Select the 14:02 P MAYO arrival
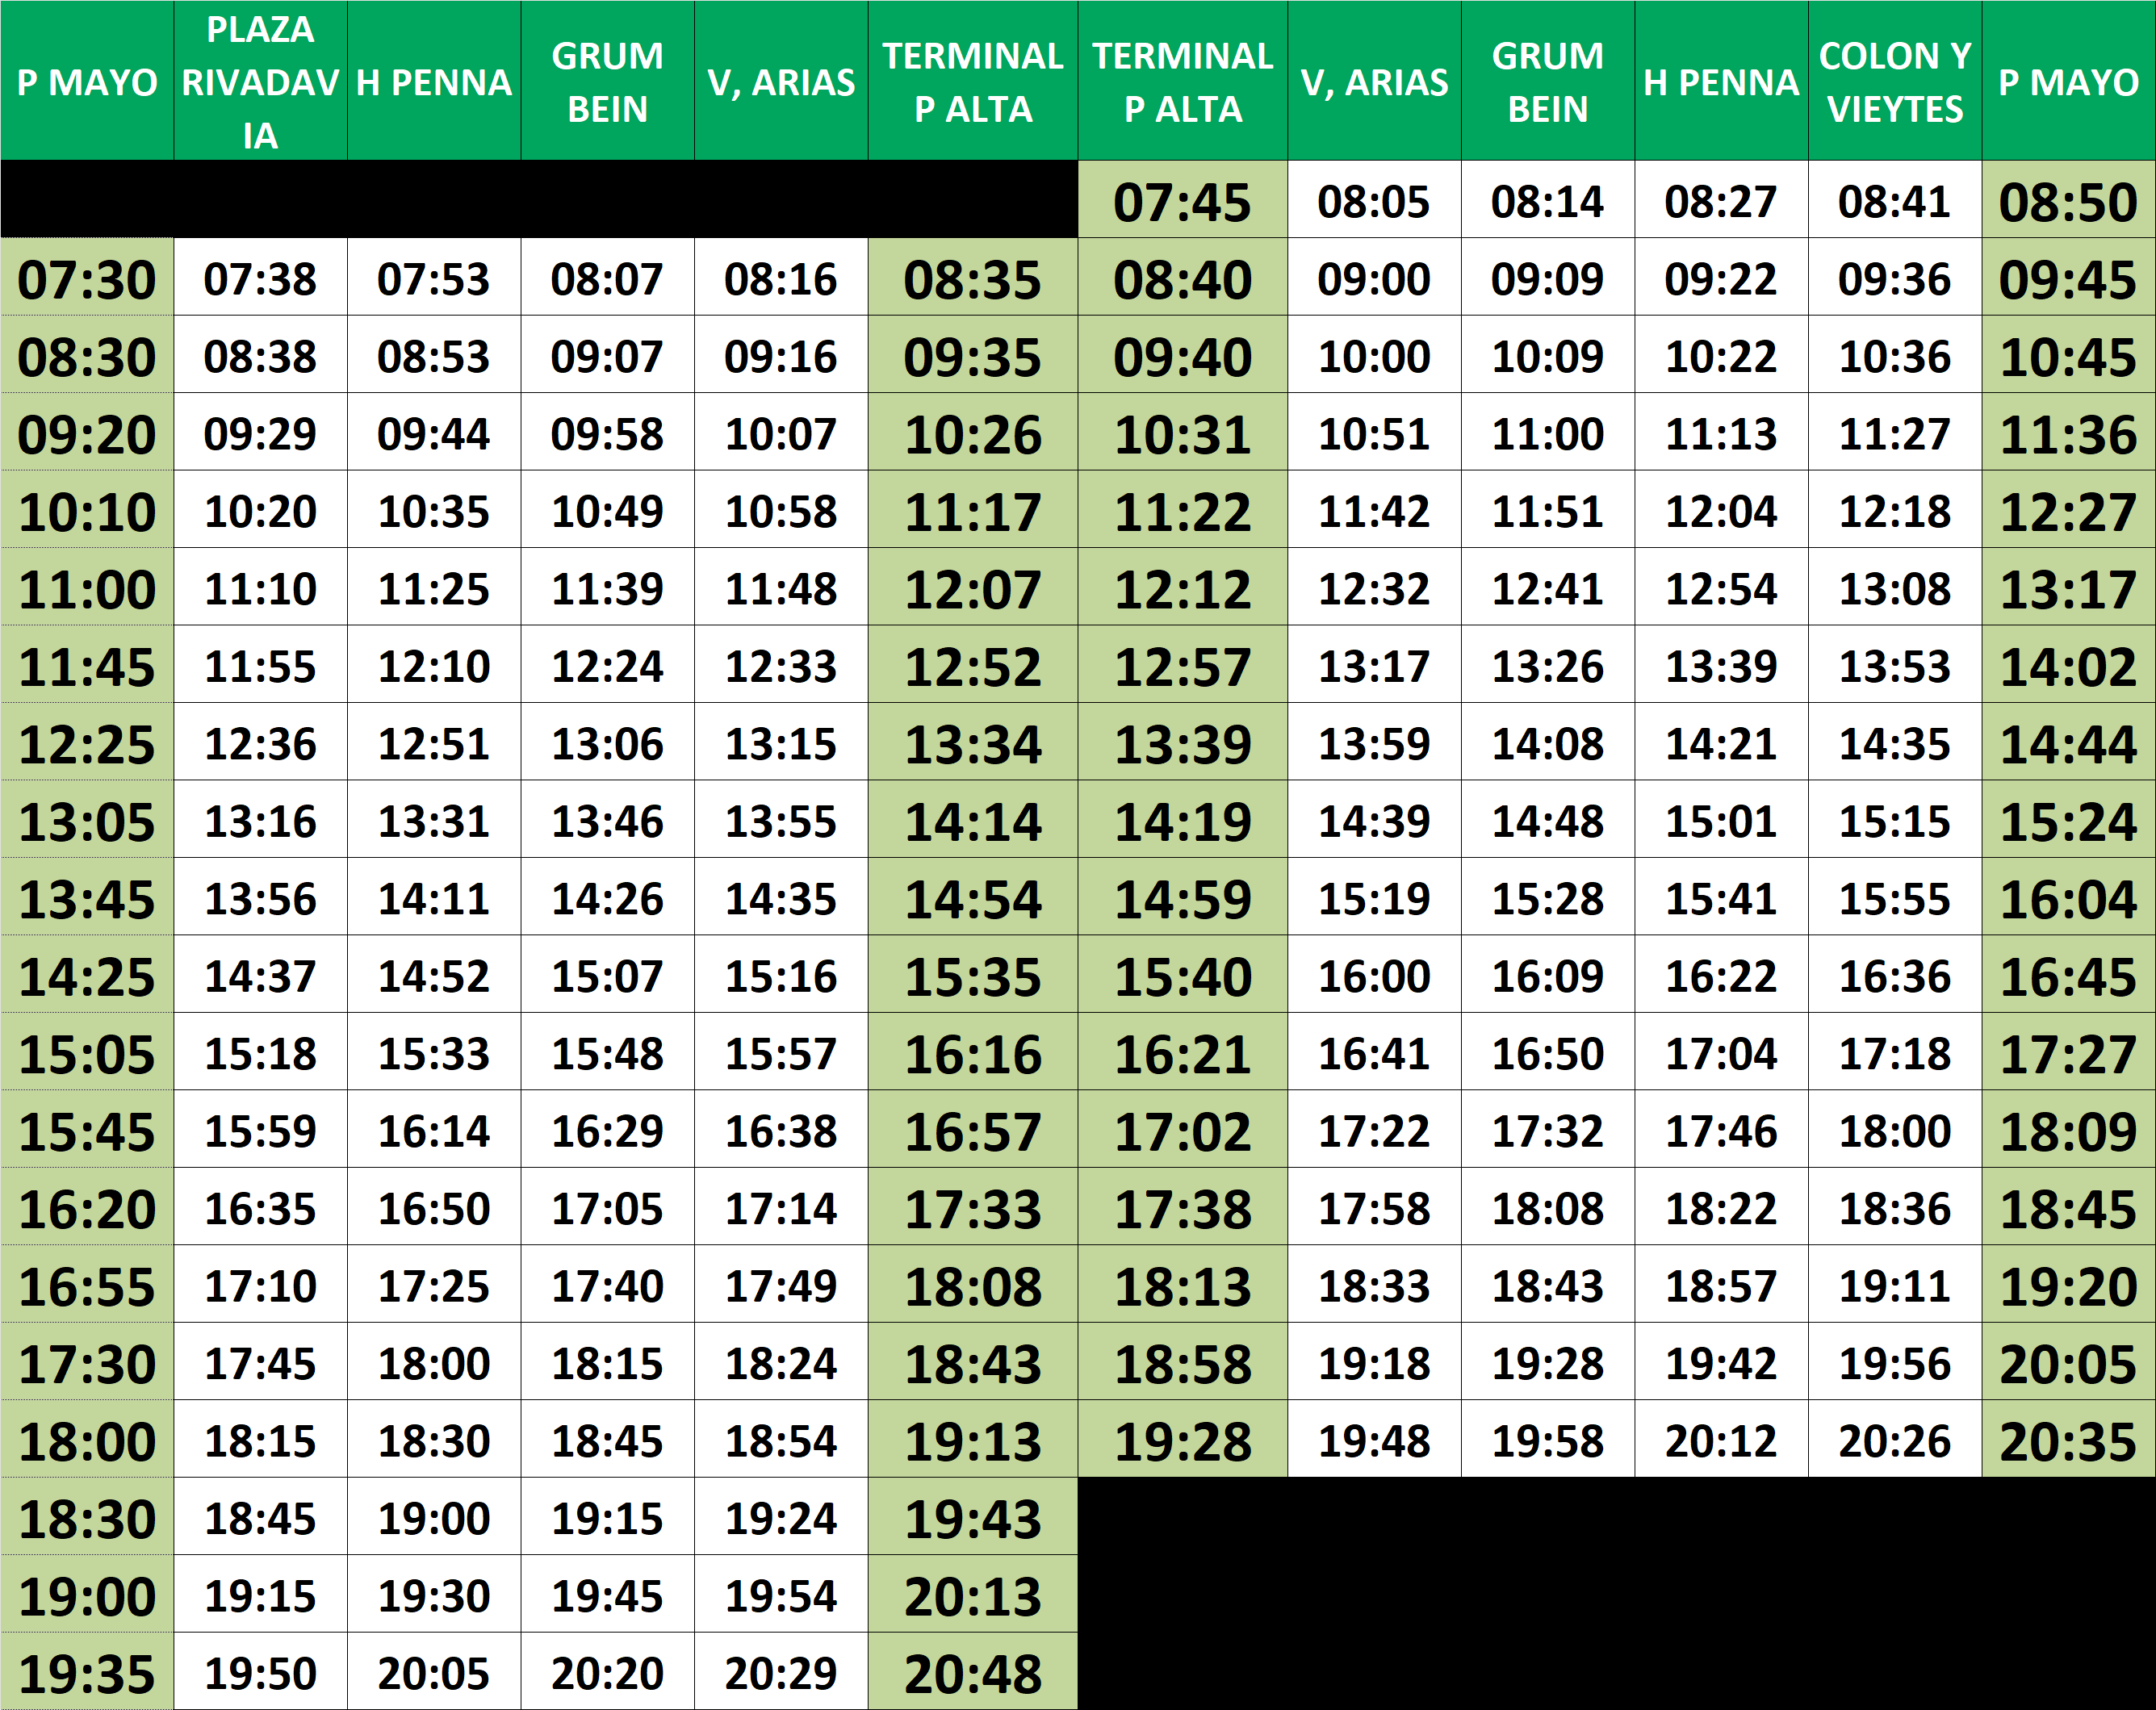Viewport: 2156px width, 1710px height. pyautogui.click(x=2068, y=666)
